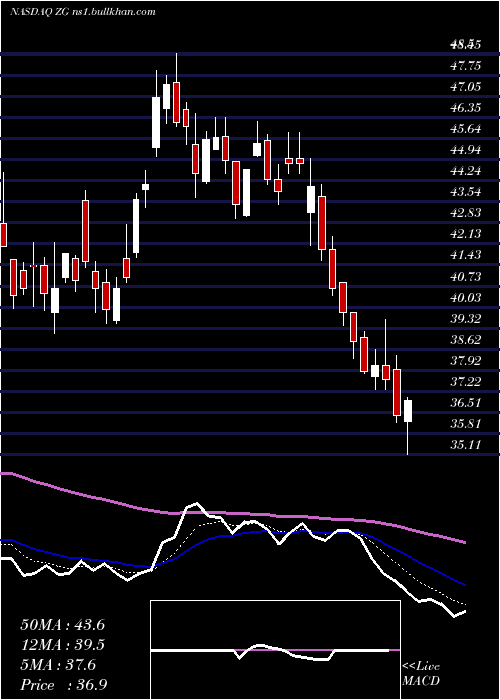This screenshot has width=500, height=700.
Task: Select the 39.32 price axis label
Action: (x=465, y=318)
